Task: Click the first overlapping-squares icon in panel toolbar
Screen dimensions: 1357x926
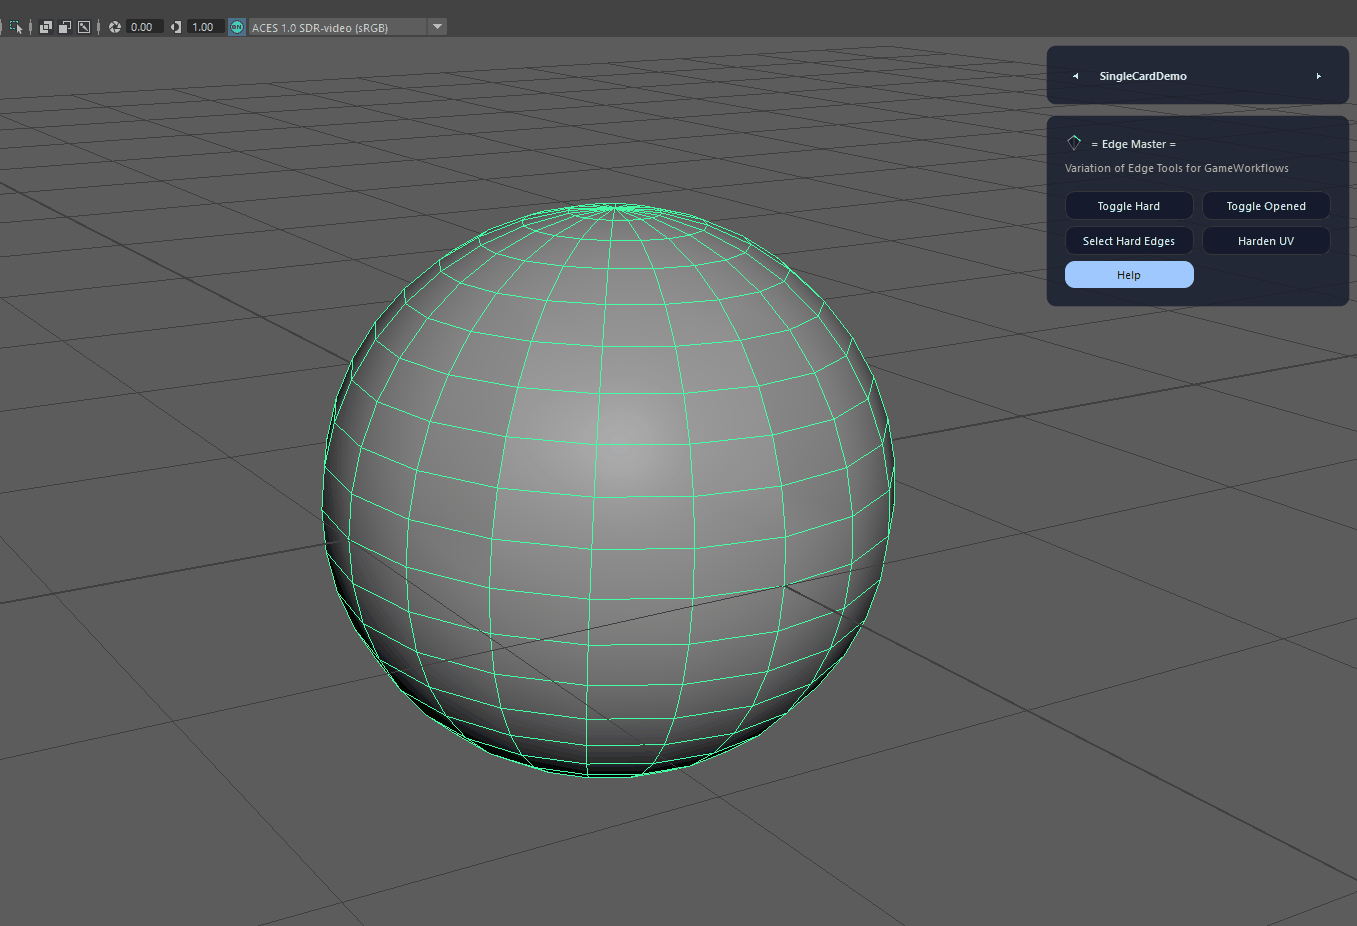Action: point(46,27)
